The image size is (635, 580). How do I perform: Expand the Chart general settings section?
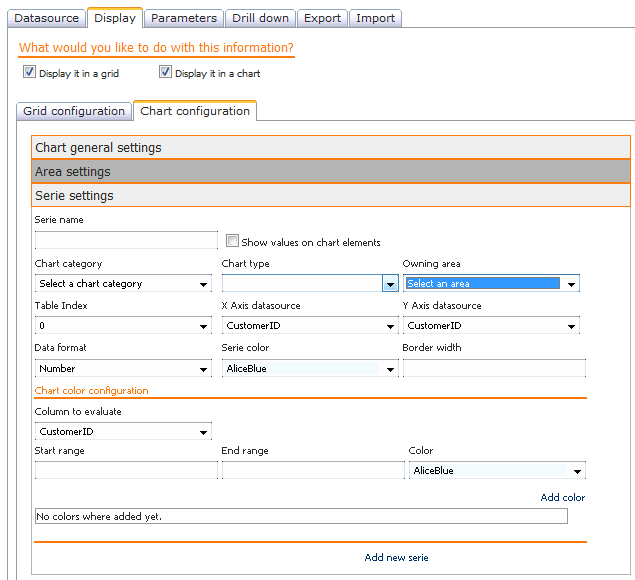[331, 148]
